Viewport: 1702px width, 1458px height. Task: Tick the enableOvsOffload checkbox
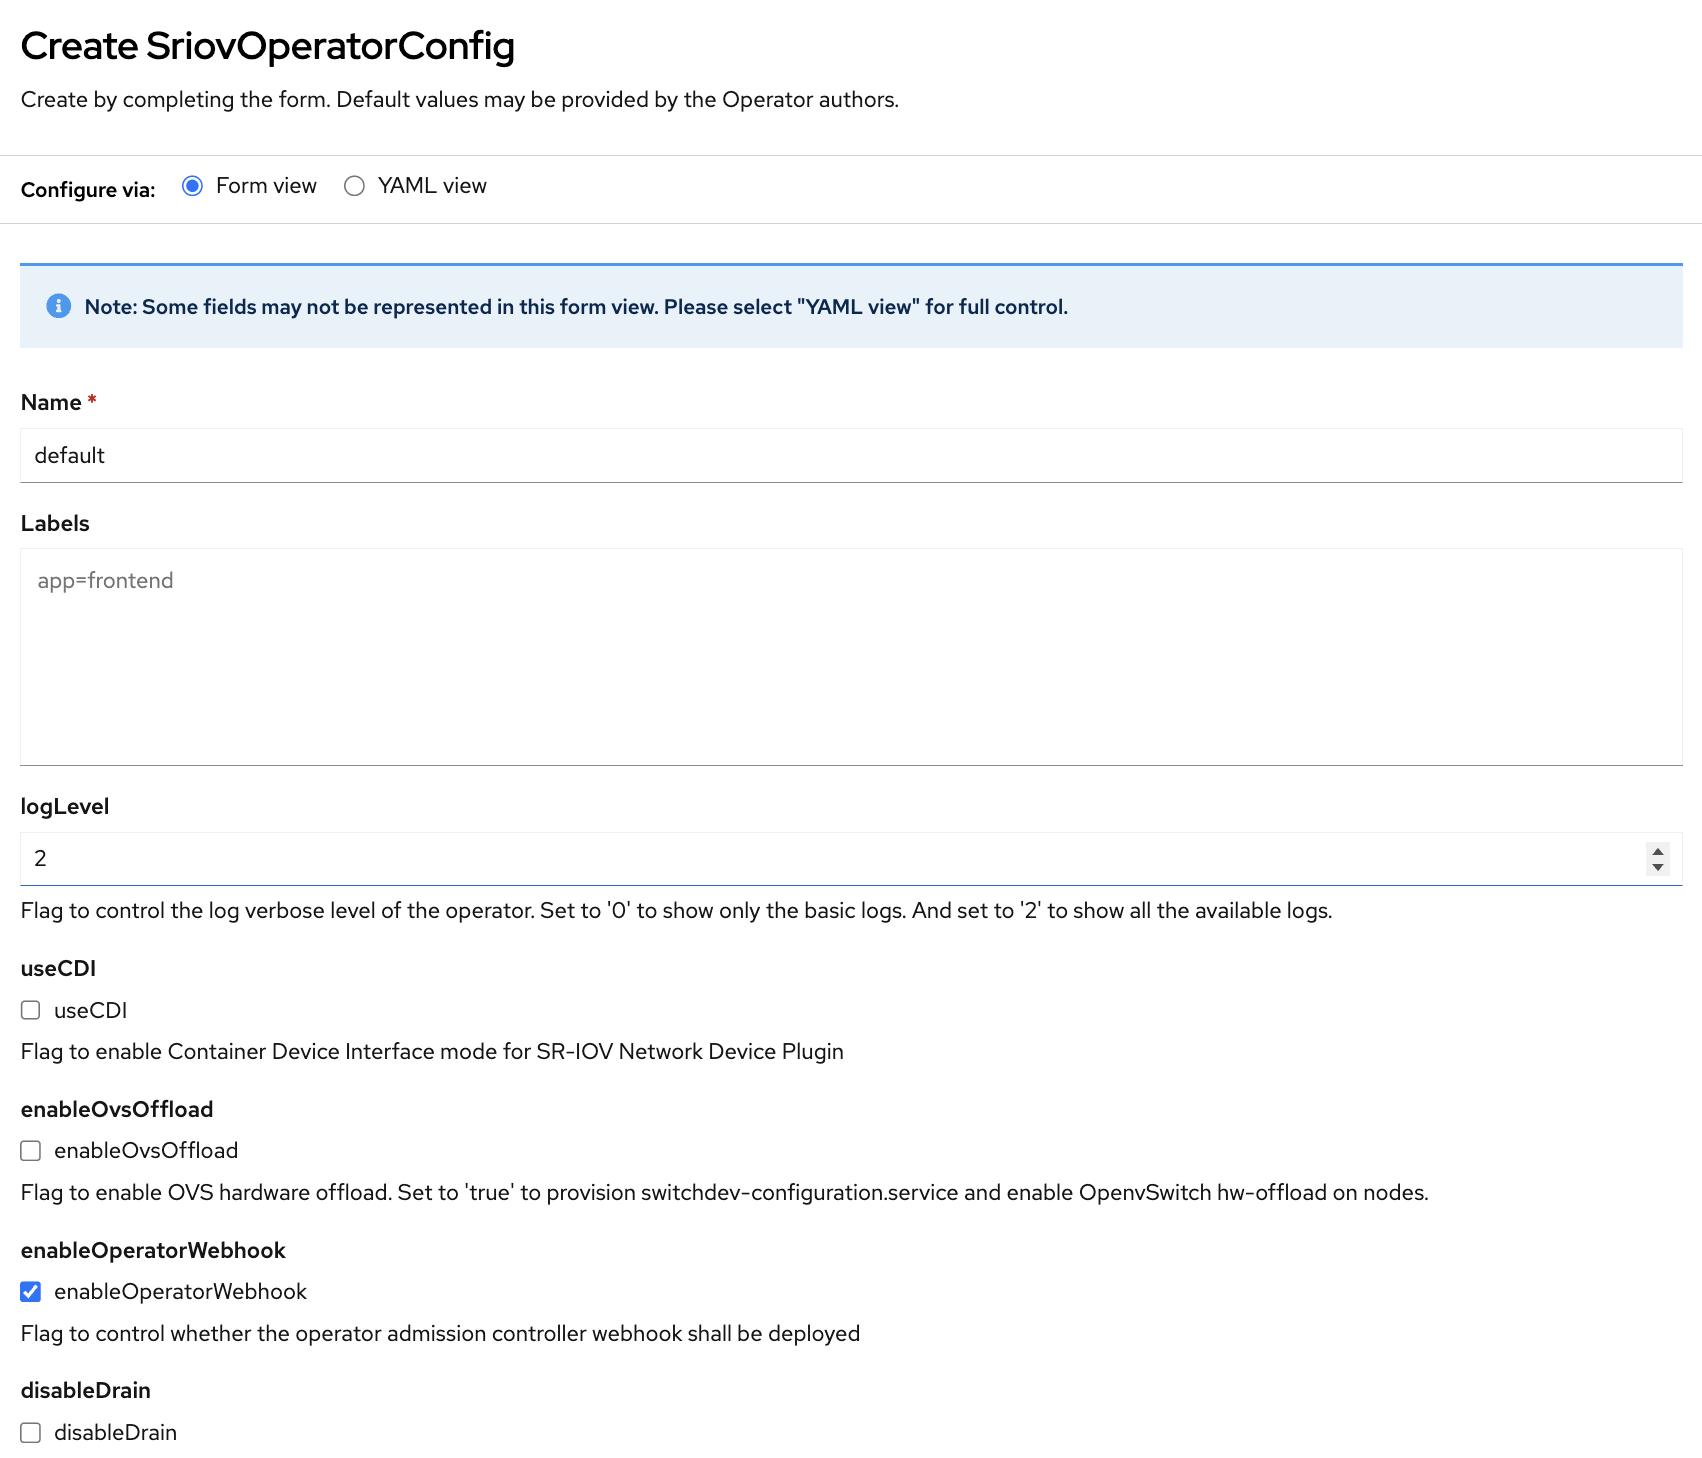pos(31,1151)
